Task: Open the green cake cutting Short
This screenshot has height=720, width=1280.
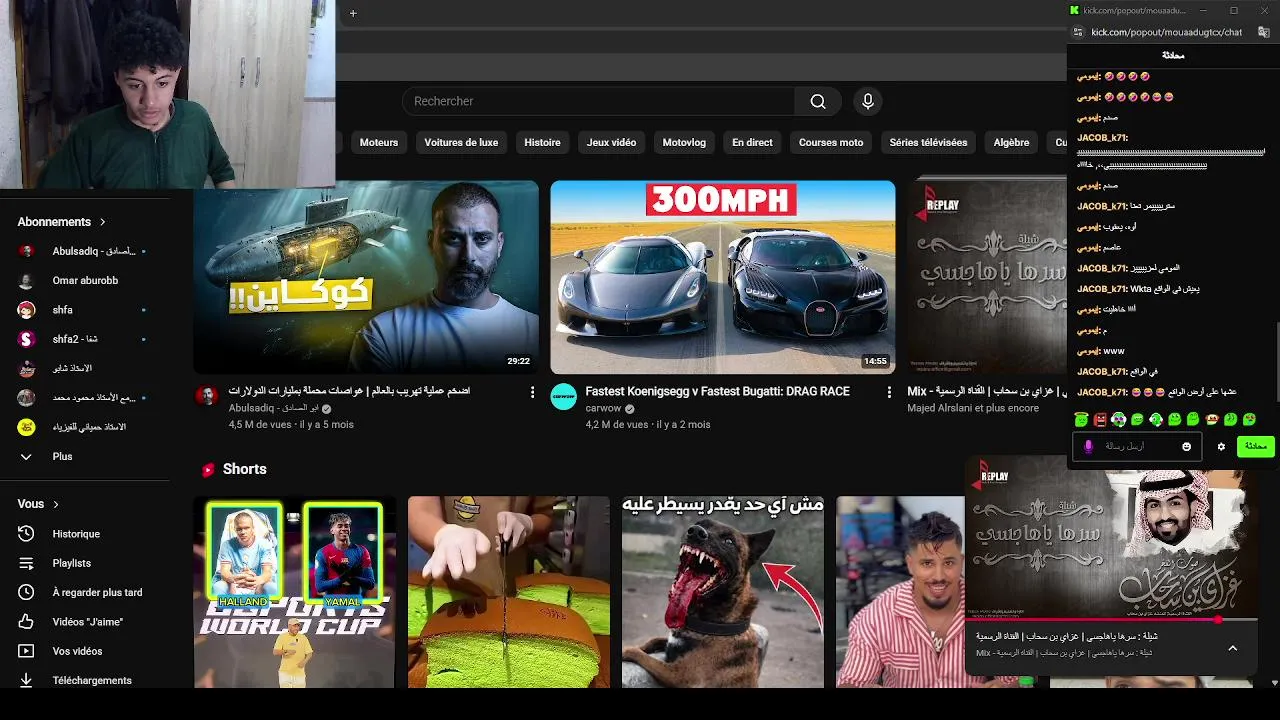Action: point(509,592)
